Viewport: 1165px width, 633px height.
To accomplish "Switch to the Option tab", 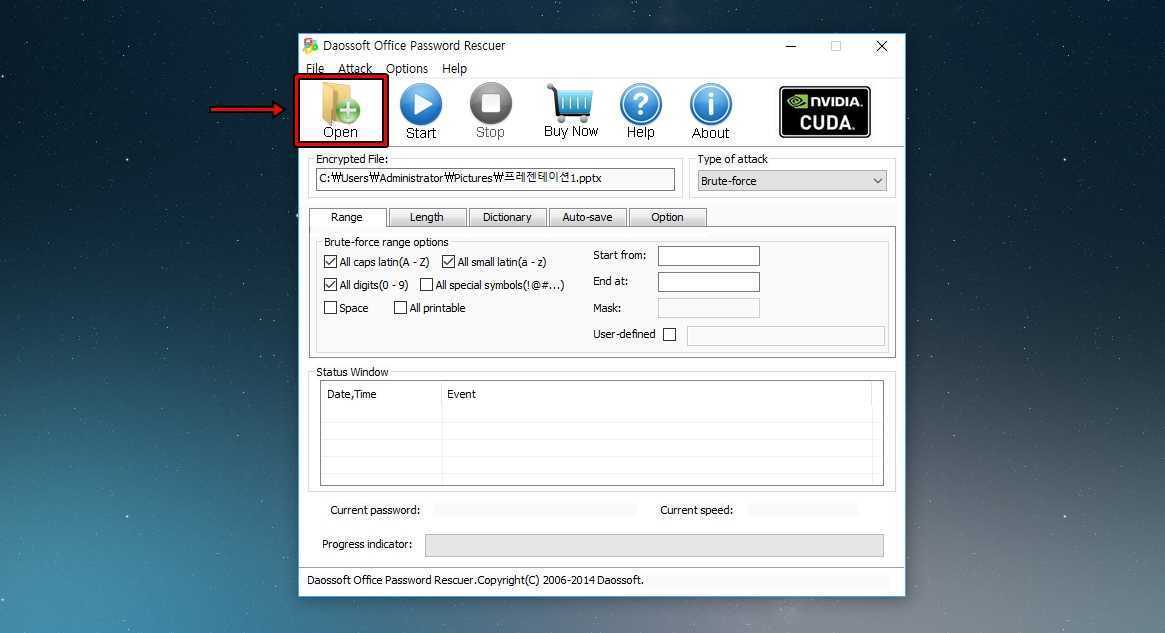I will (667, 217).
